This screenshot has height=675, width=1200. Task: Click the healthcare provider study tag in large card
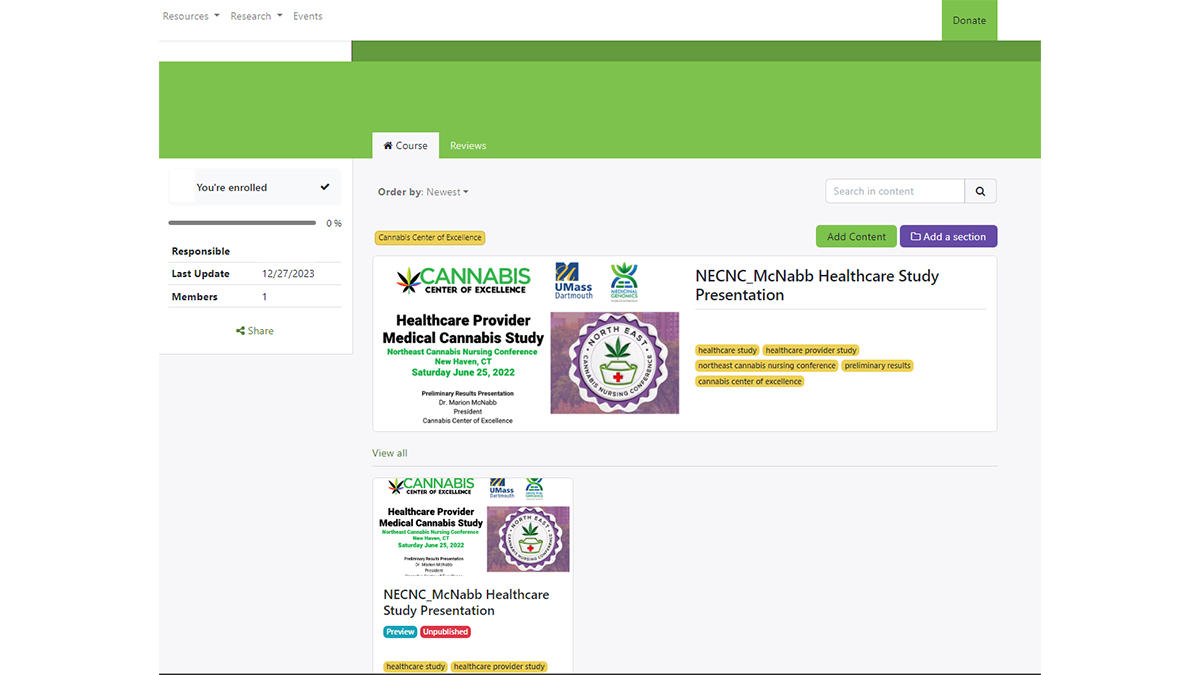tap(811, 351)
